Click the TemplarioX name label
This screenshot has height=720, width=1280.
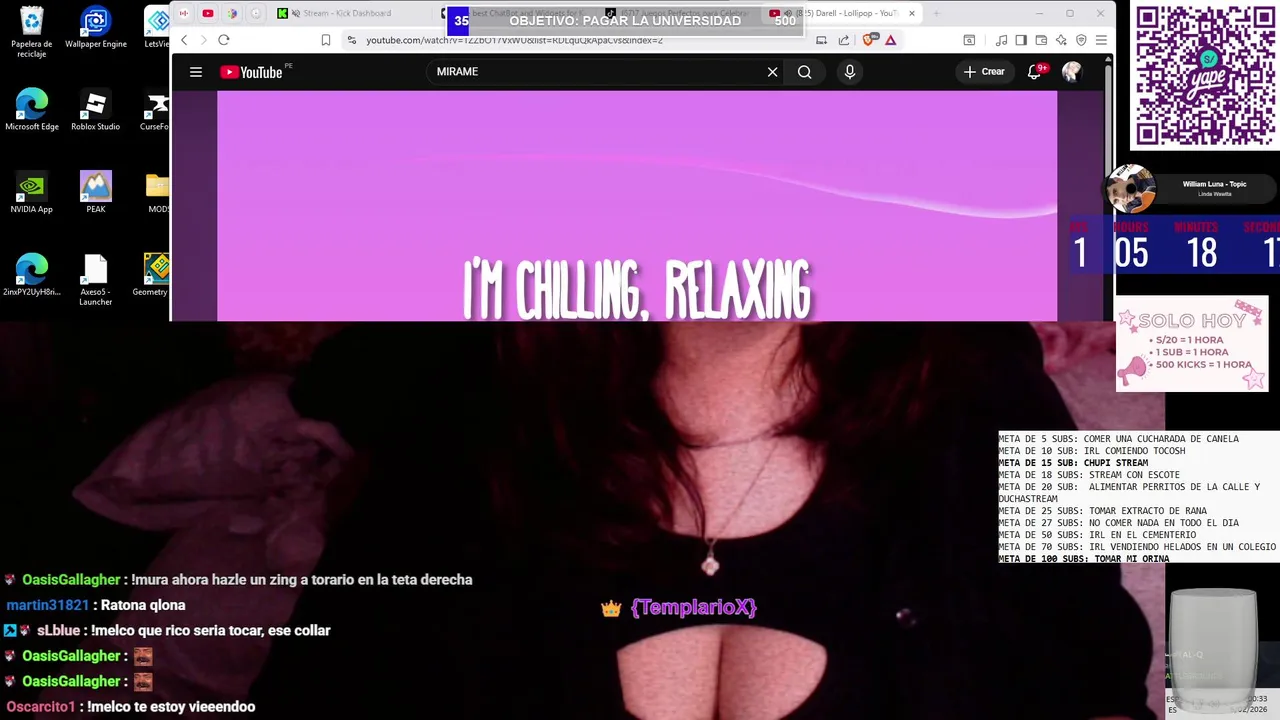(693, 607)
